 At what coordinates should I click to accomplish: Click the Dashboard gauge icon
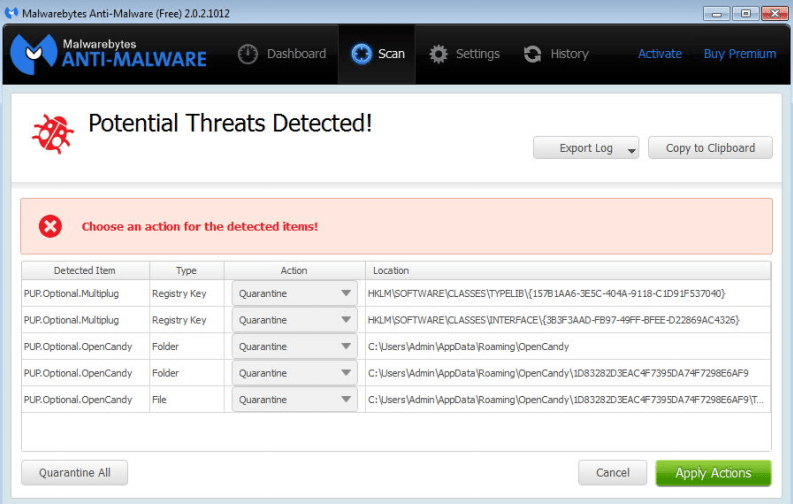coord(248,54)
